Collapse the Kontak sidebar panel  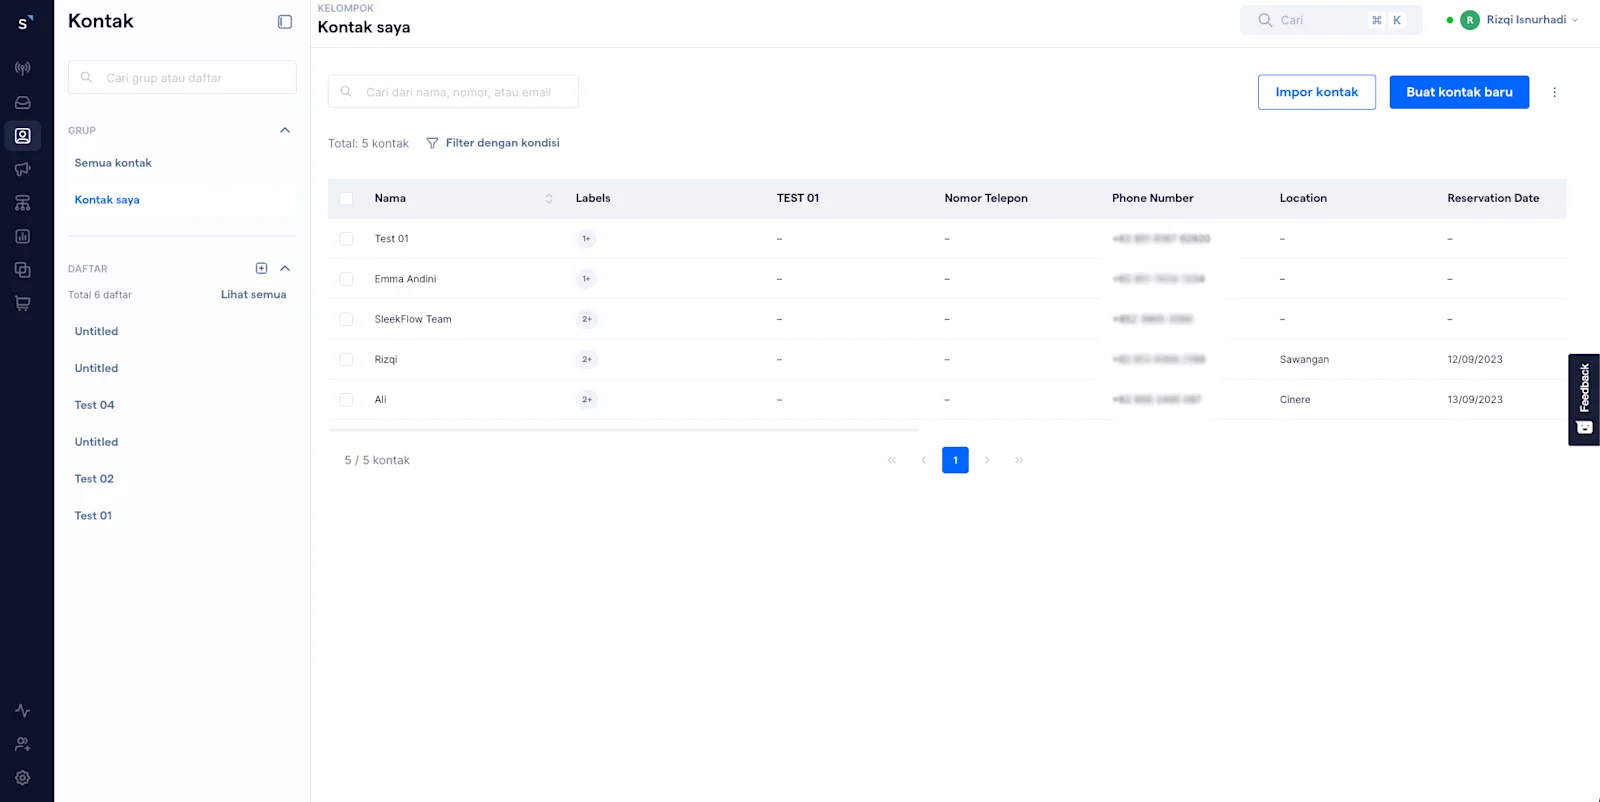point(285,22)
